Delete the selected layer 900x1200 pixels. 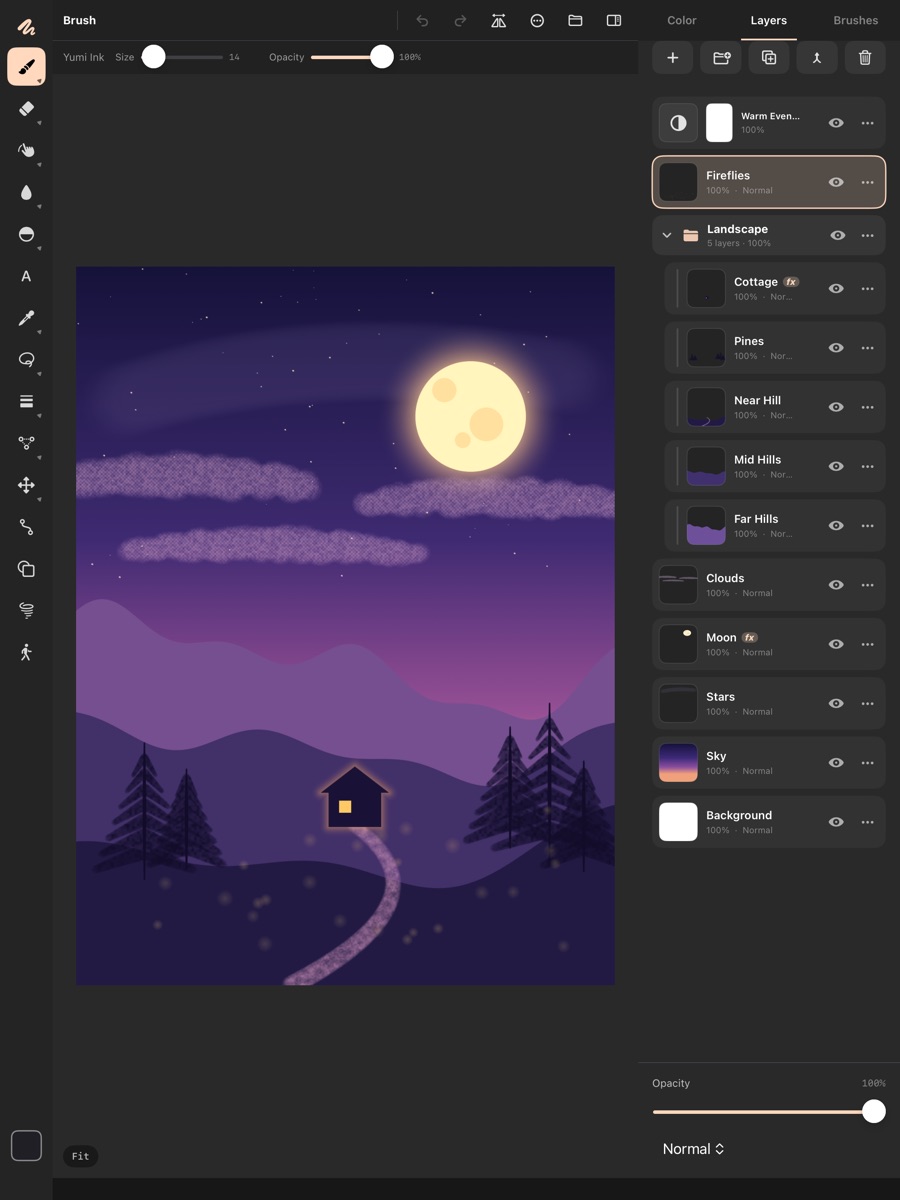coord(865,58)
